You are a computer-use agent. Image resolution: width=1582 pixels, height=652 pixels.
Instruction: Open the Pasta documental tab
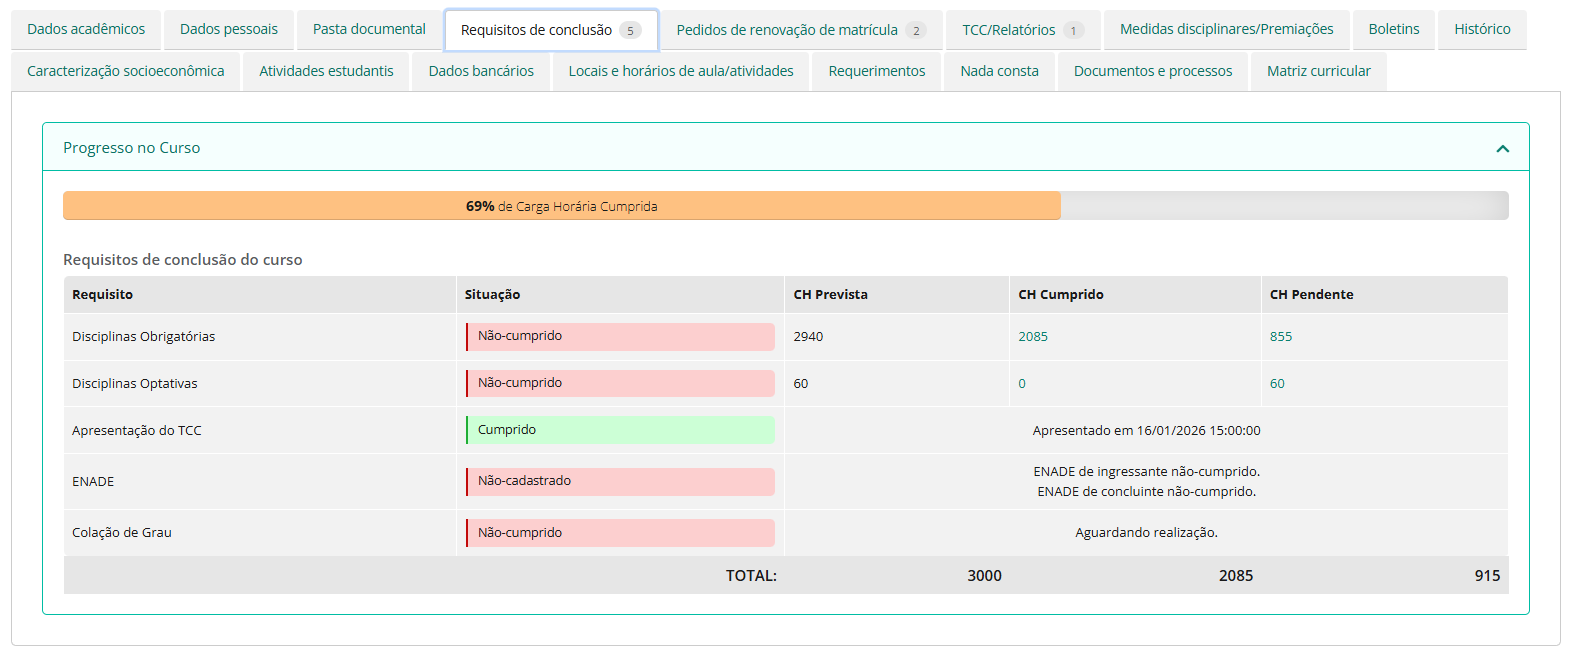(369, 29)
